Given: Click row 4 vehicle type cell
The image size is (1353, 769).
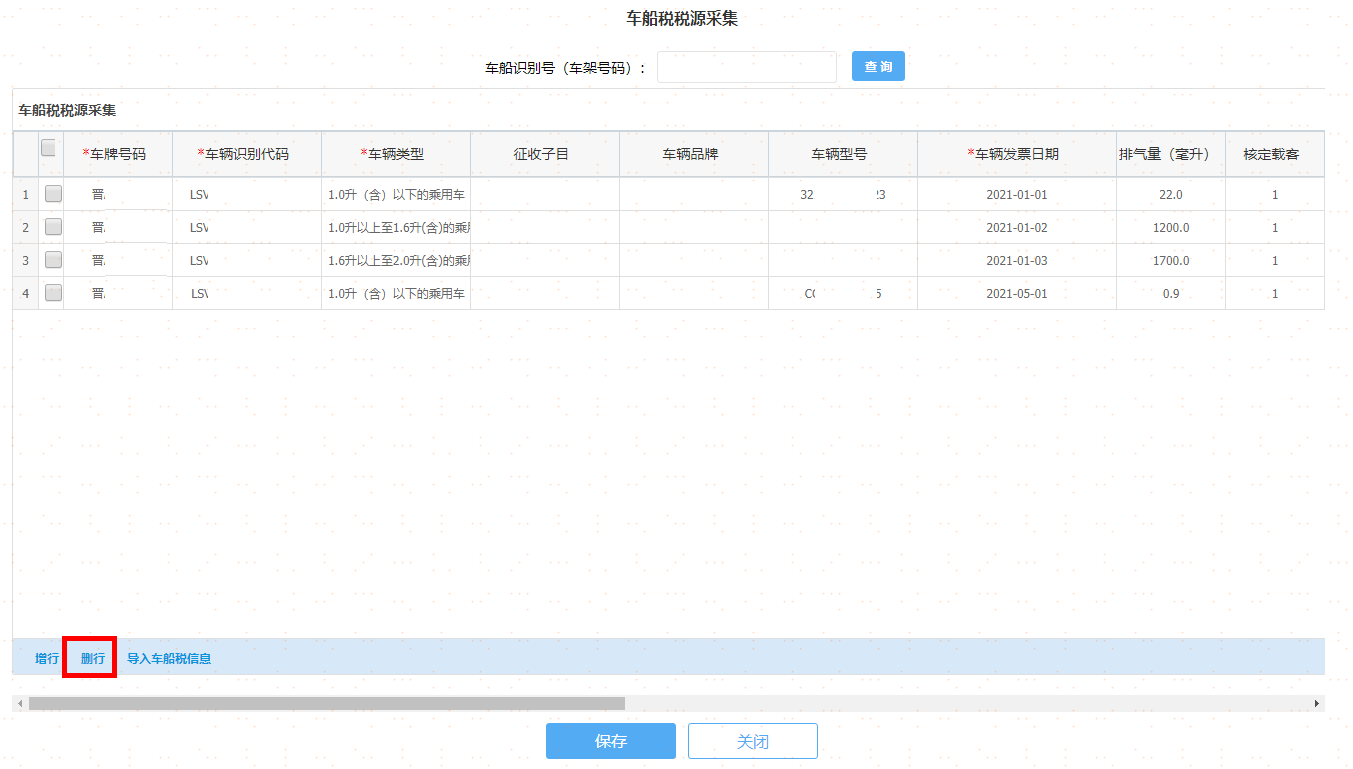Looking at the screenshot, I should (x=396, y=293).
